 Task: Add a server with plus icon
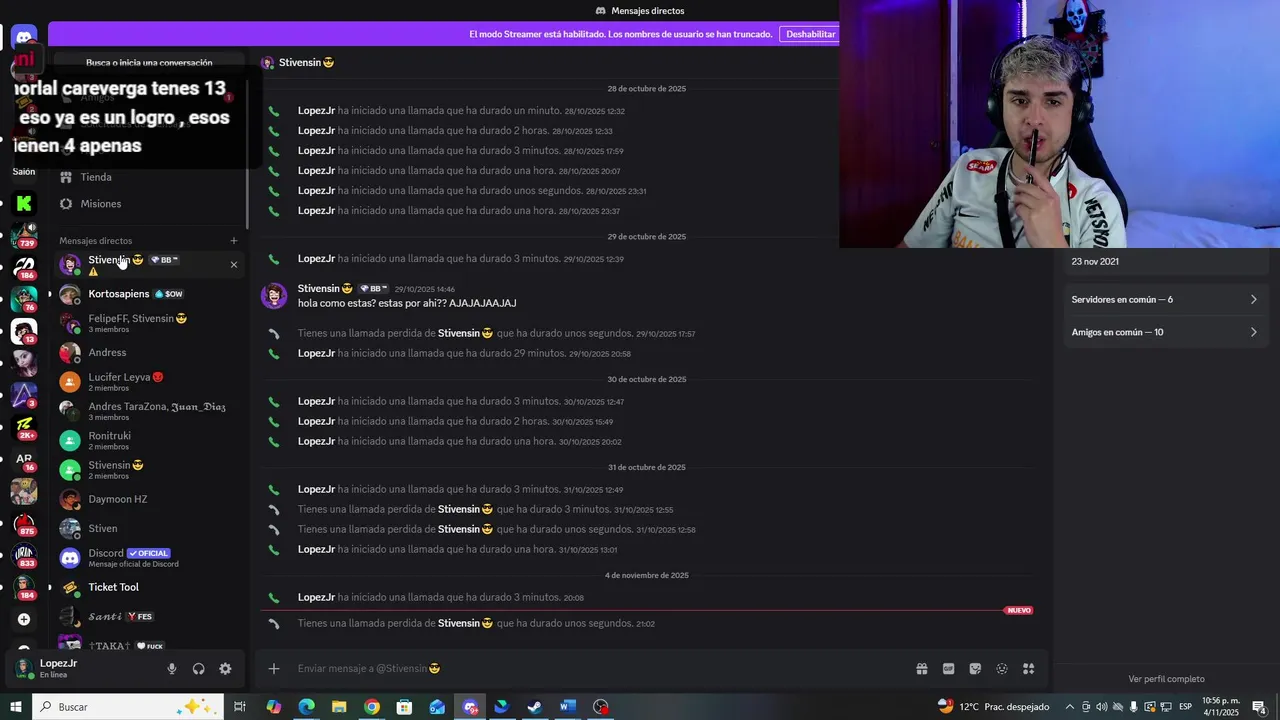click(x=24, y=619)
